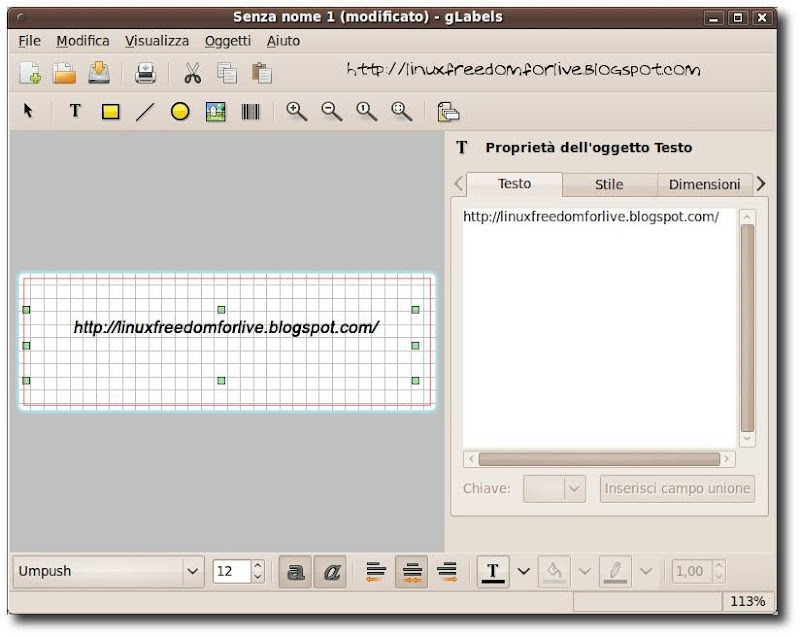Screen dimensions: 800x637
Task: Click the Cut scissors icon
Action: coord(192,72)
